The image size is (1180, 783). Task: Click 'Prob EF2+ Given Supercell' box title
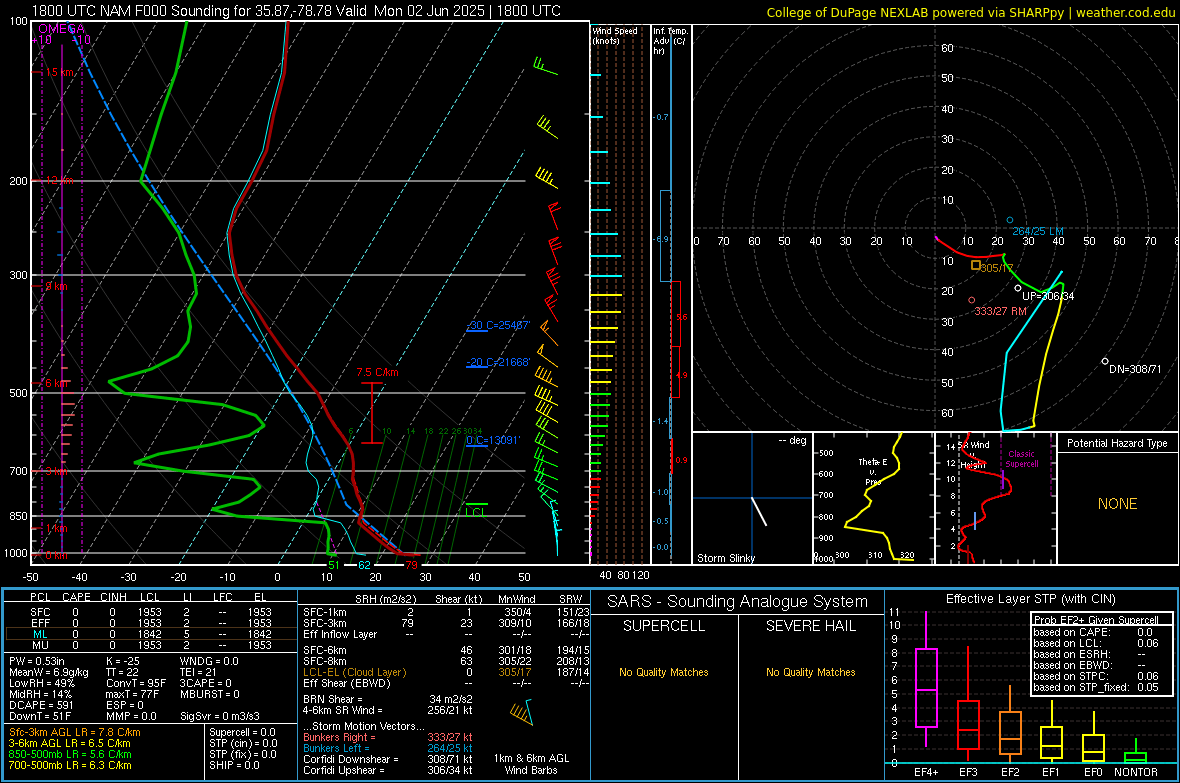[1096, 620]
